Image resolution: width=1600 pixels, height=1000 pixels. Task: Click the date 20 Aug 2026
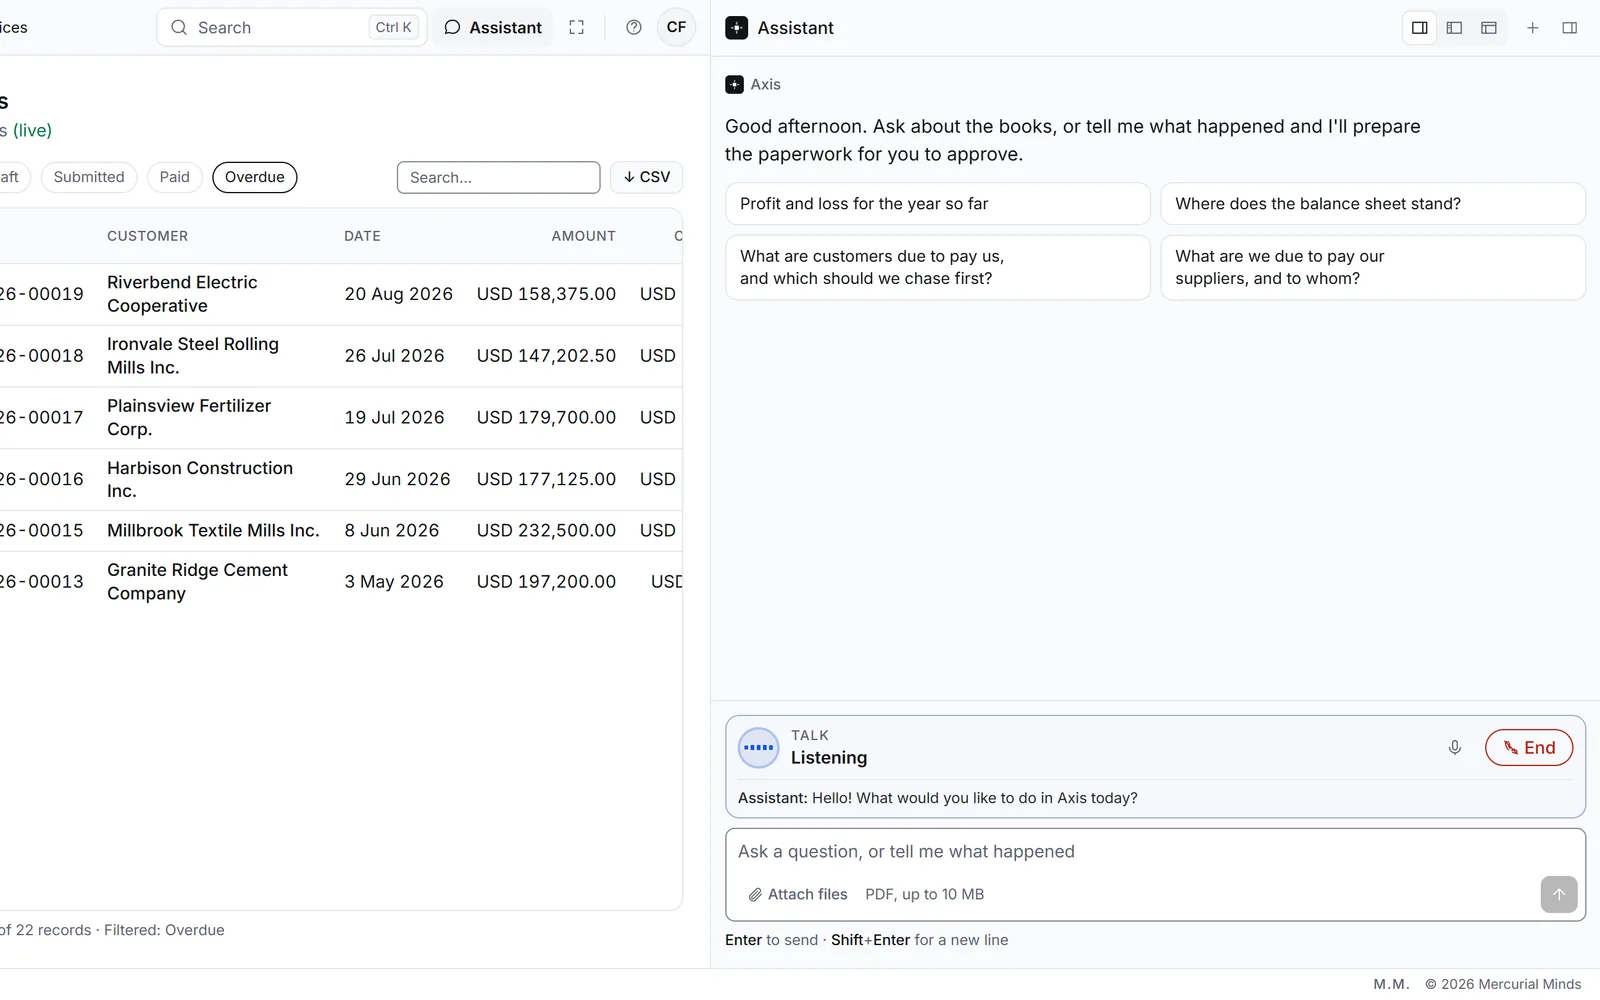(x=399, y=294)
